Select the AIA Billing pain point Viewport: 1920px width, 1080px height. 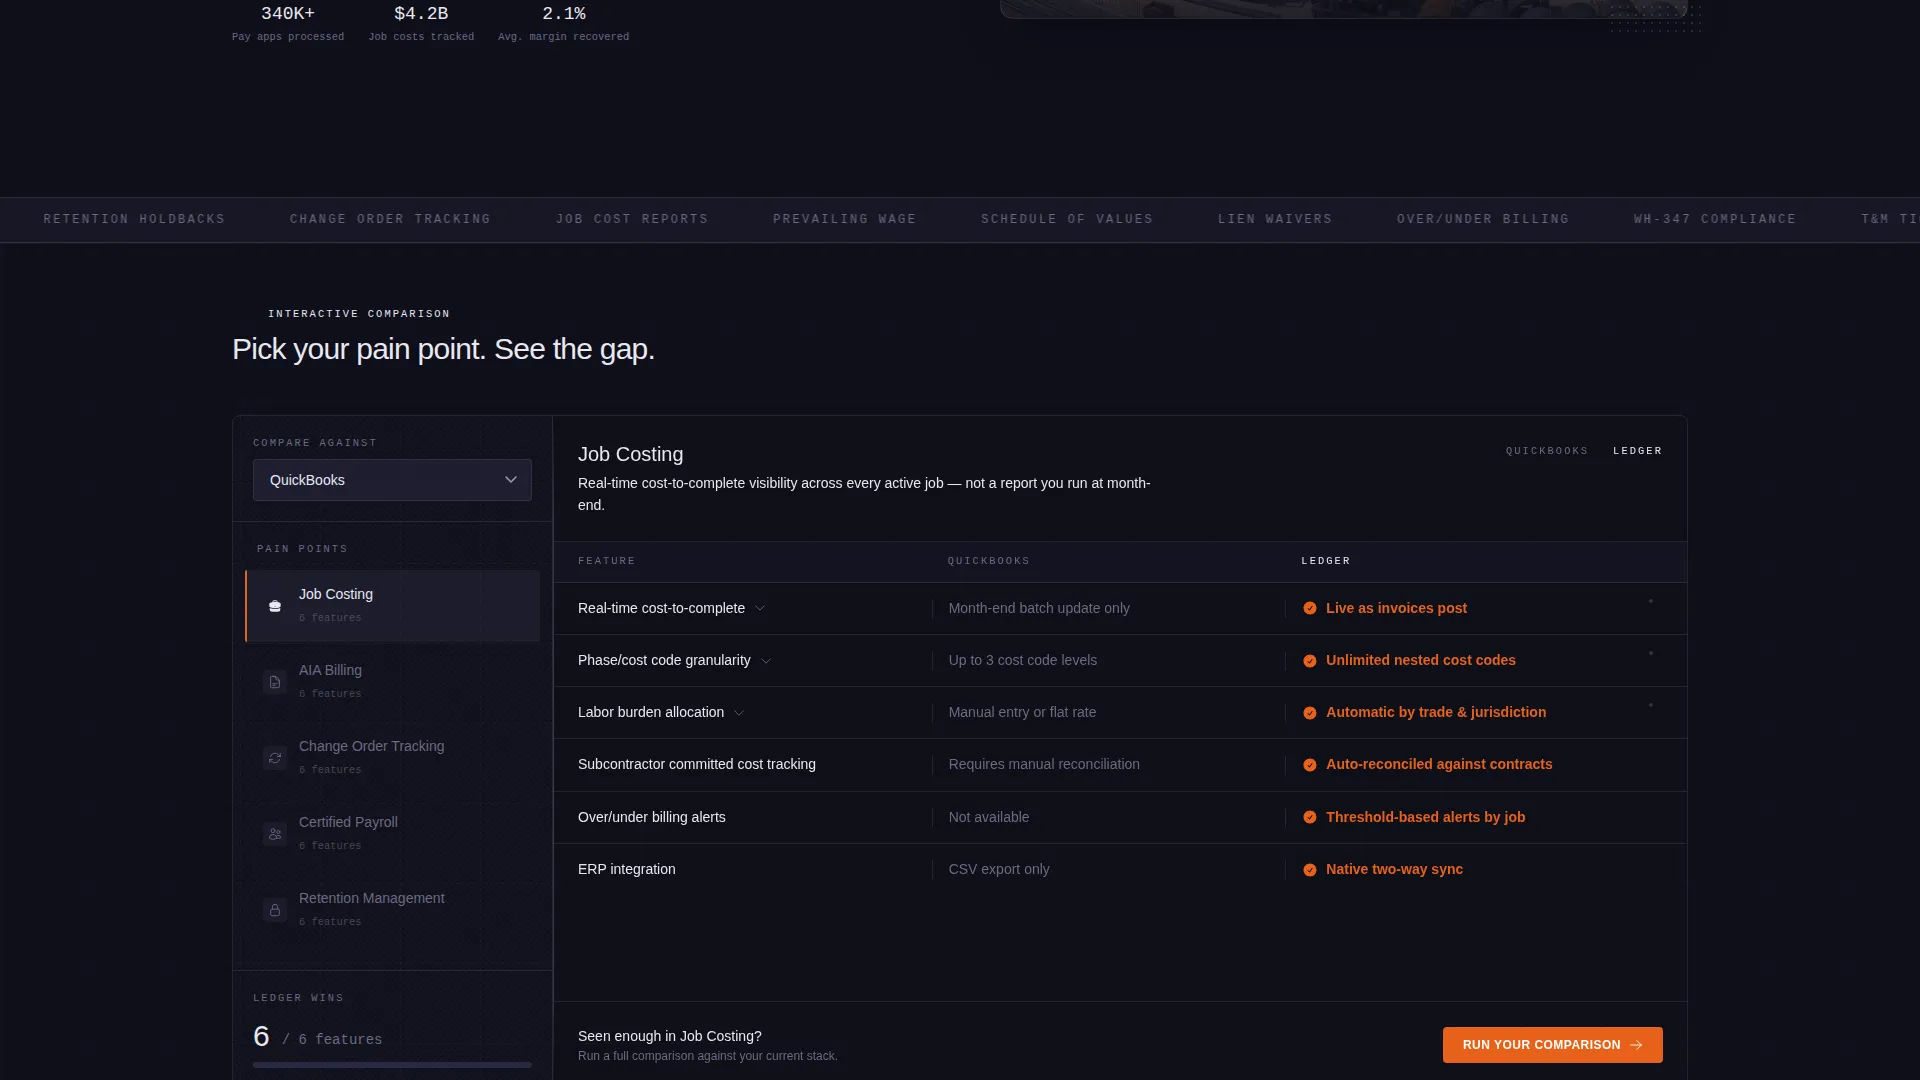(392, 682)
